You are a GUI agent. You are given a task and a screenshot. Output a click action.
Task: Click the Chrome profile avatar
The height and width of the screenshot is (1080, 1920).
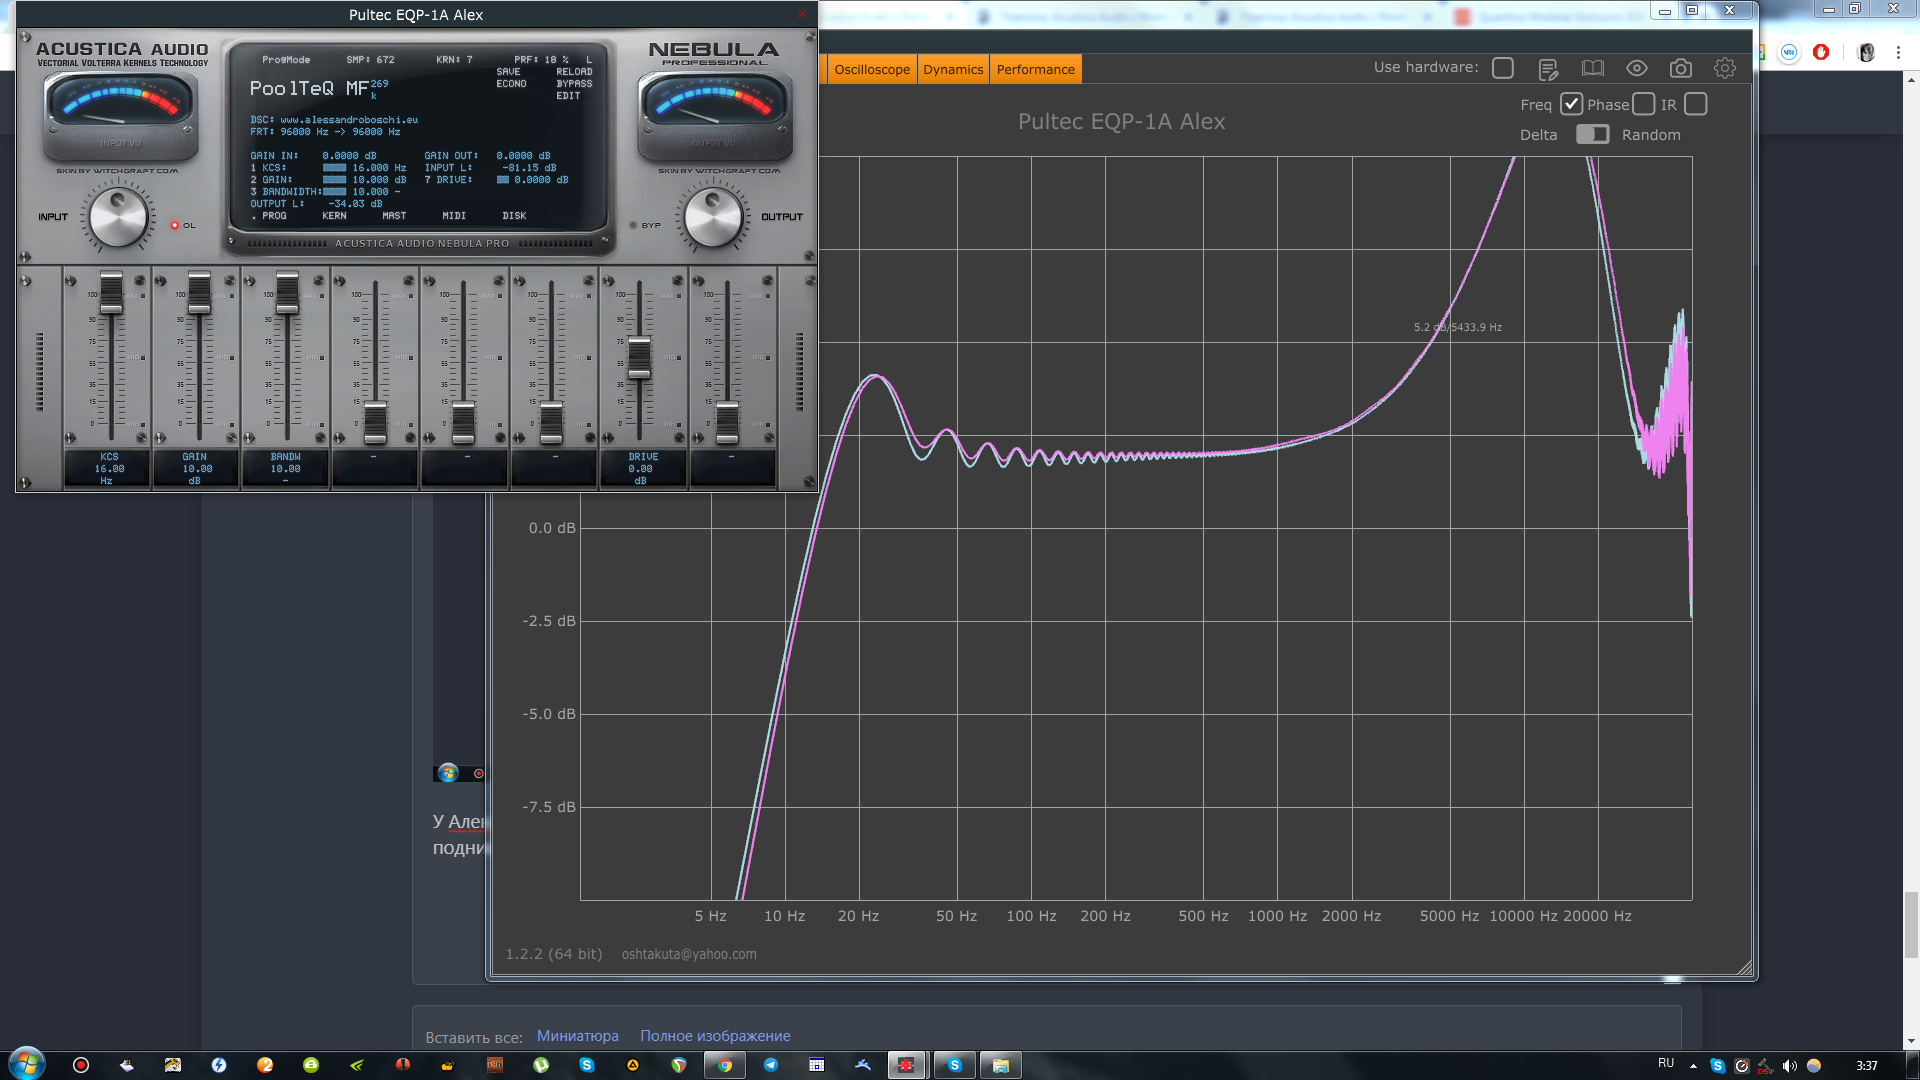click(x=1866, y=52)
